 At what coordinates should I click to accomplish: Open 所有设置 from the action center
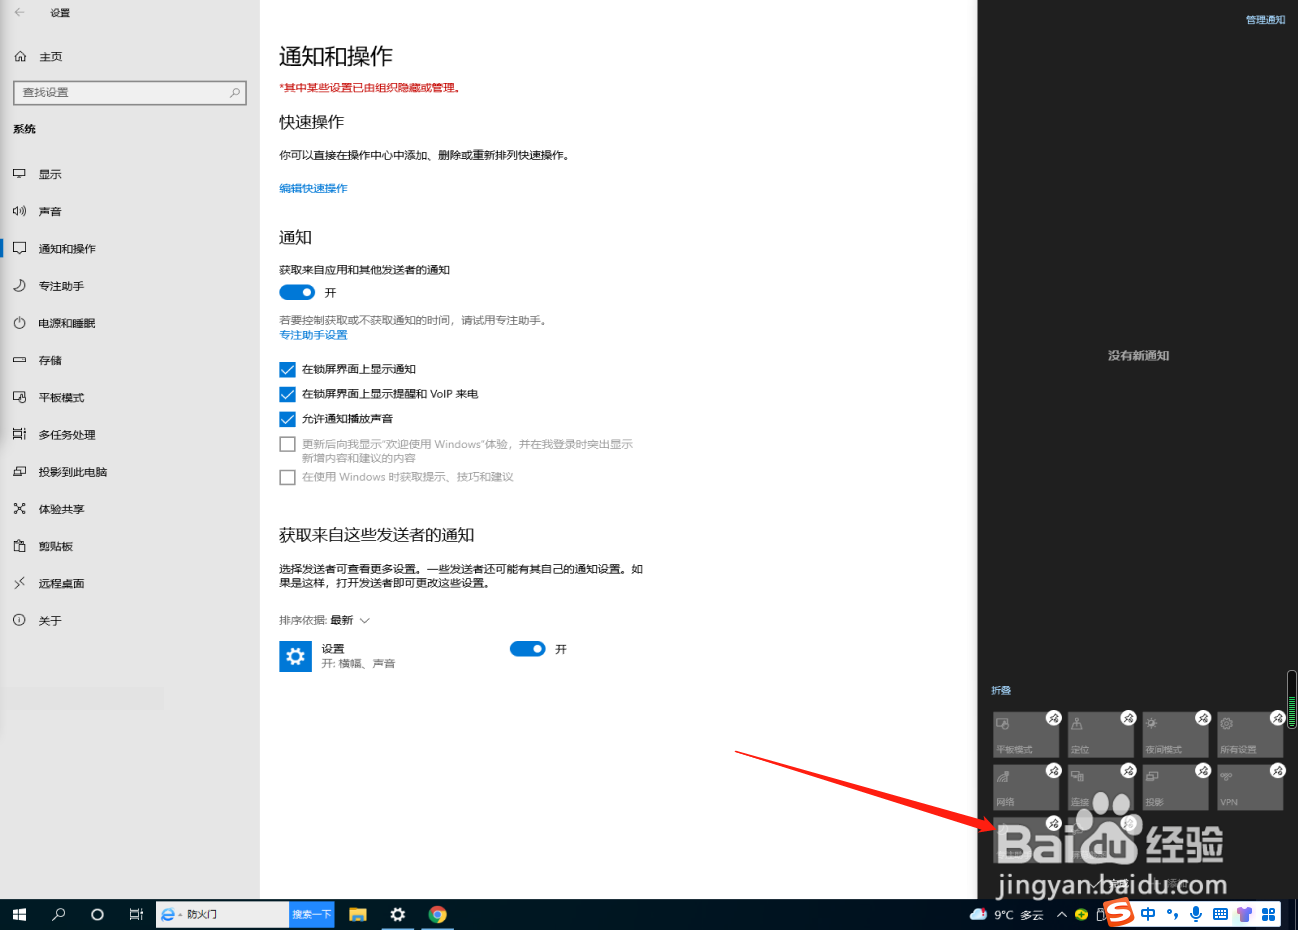pyautogui.click(x=1249, y=735)
